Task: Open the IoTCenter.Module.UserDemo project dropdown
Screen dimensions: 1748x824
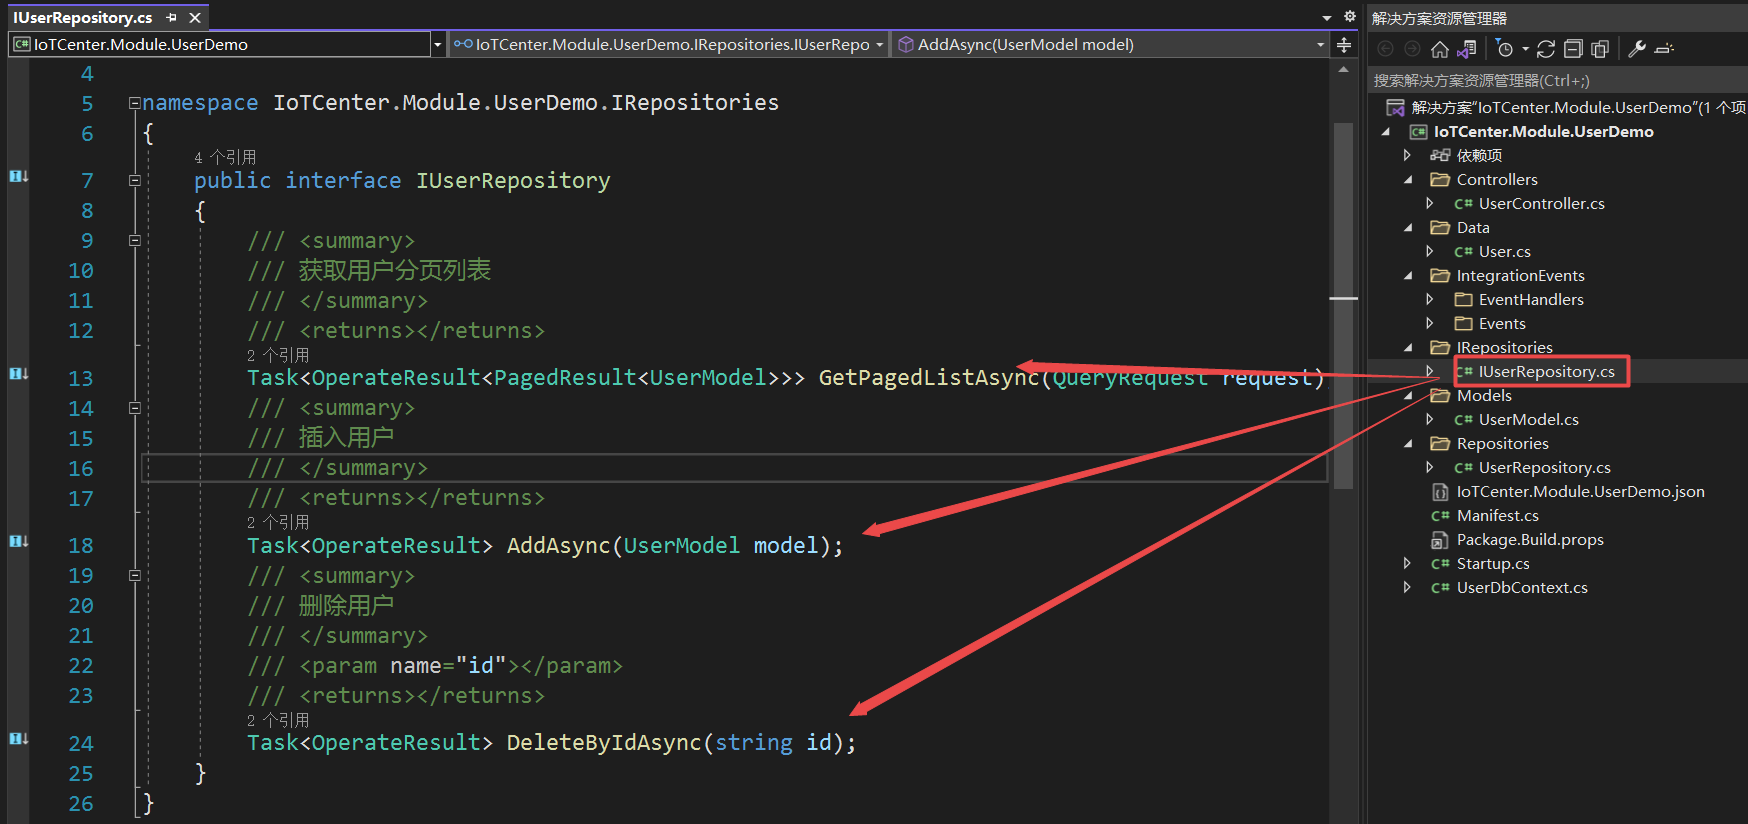Action: [x=437, y=45]
